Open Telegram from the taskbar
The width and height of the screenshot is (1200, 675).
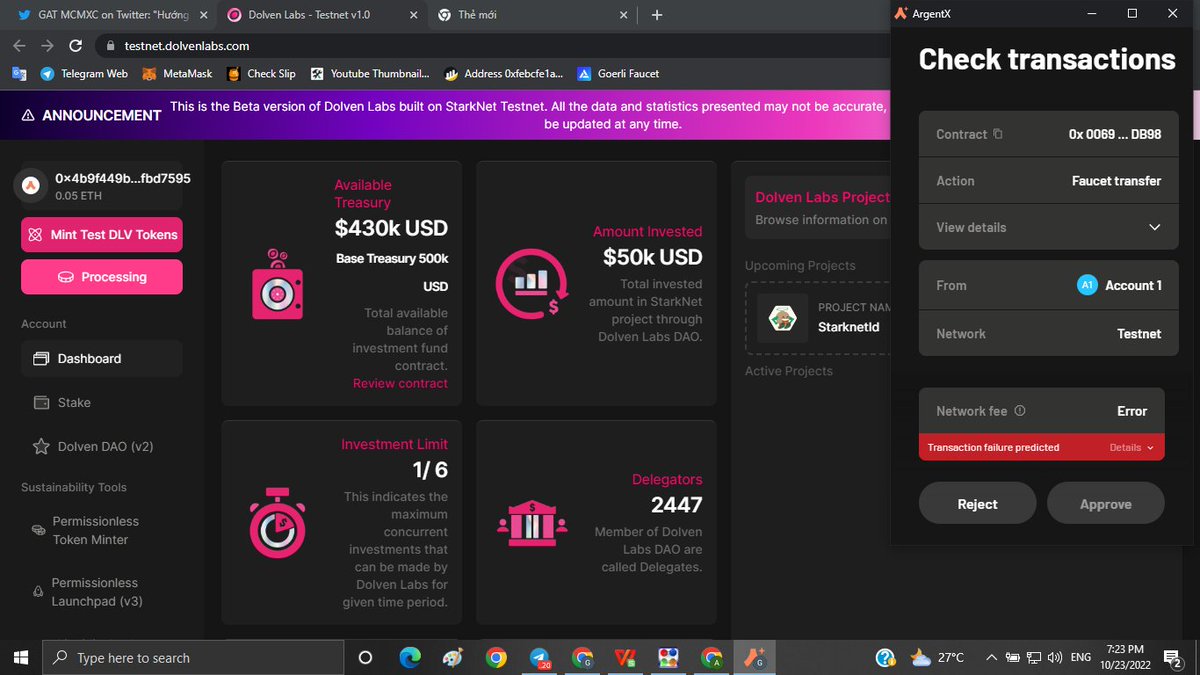click(540, 657)
